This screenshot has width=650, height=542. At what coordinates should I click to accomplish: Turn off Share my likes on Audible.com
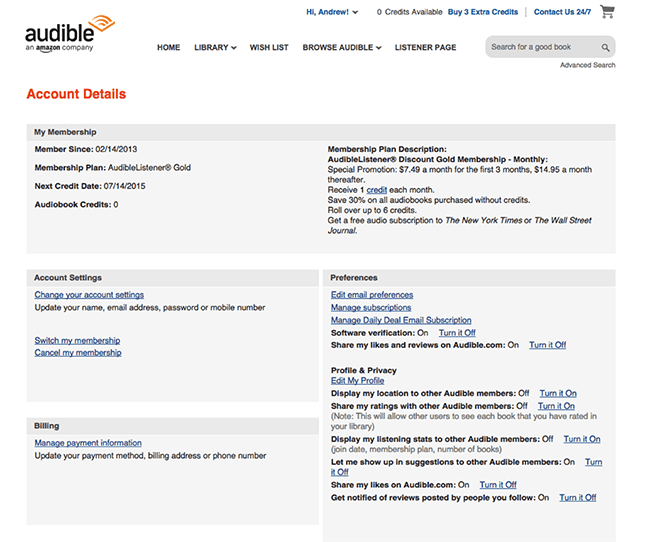[x=498, y=485]
